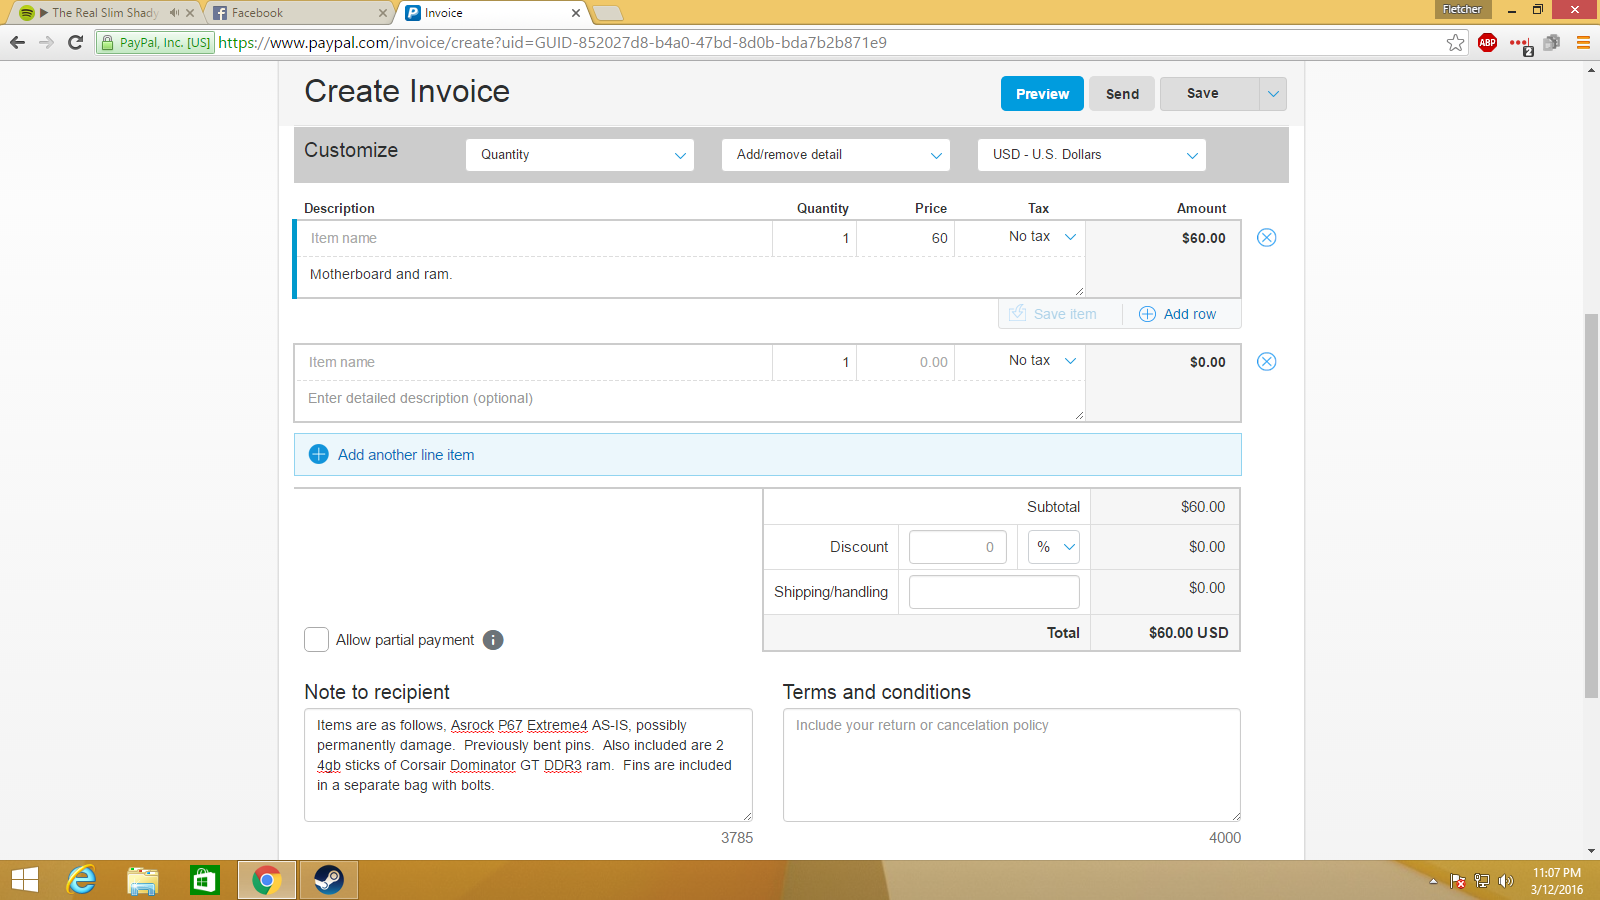Screen dimensions: 1600x900
Task: Open Steam from the taskbar
Action: point(328,880)
